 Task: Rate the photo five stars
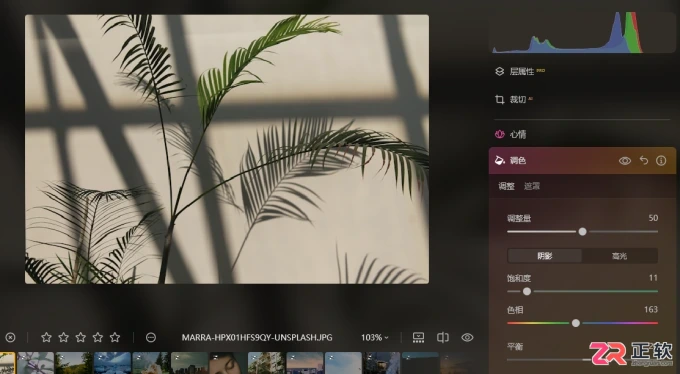click(115, 338)
